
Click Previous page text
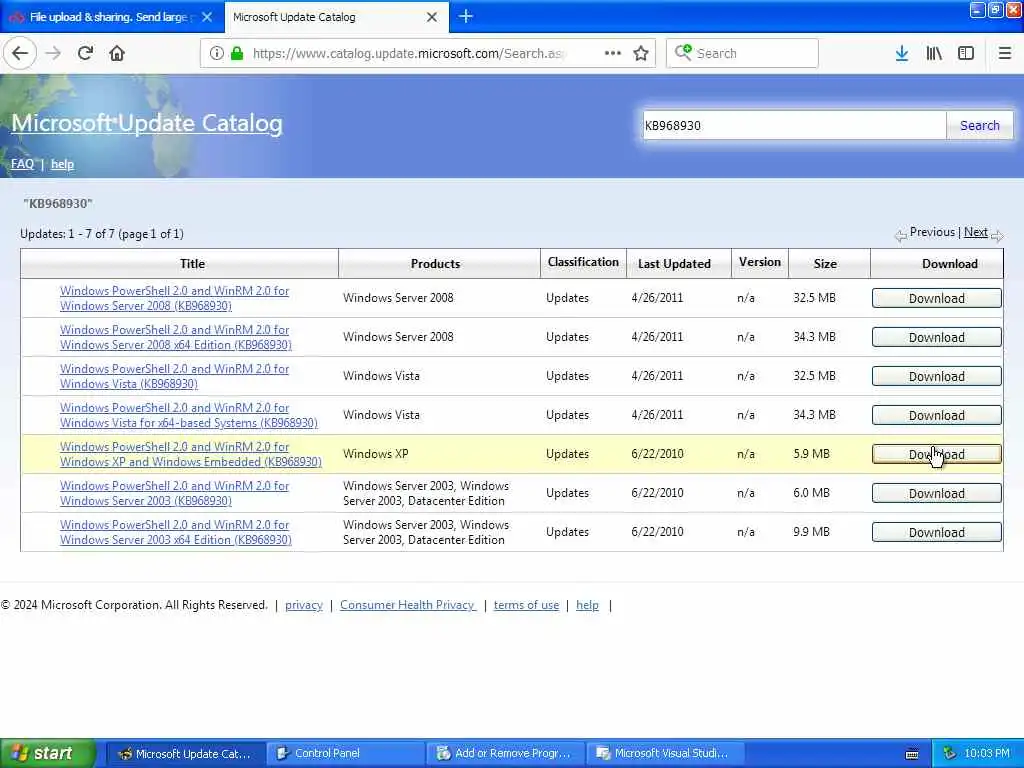pyautogui.click(x=932, y=232)
